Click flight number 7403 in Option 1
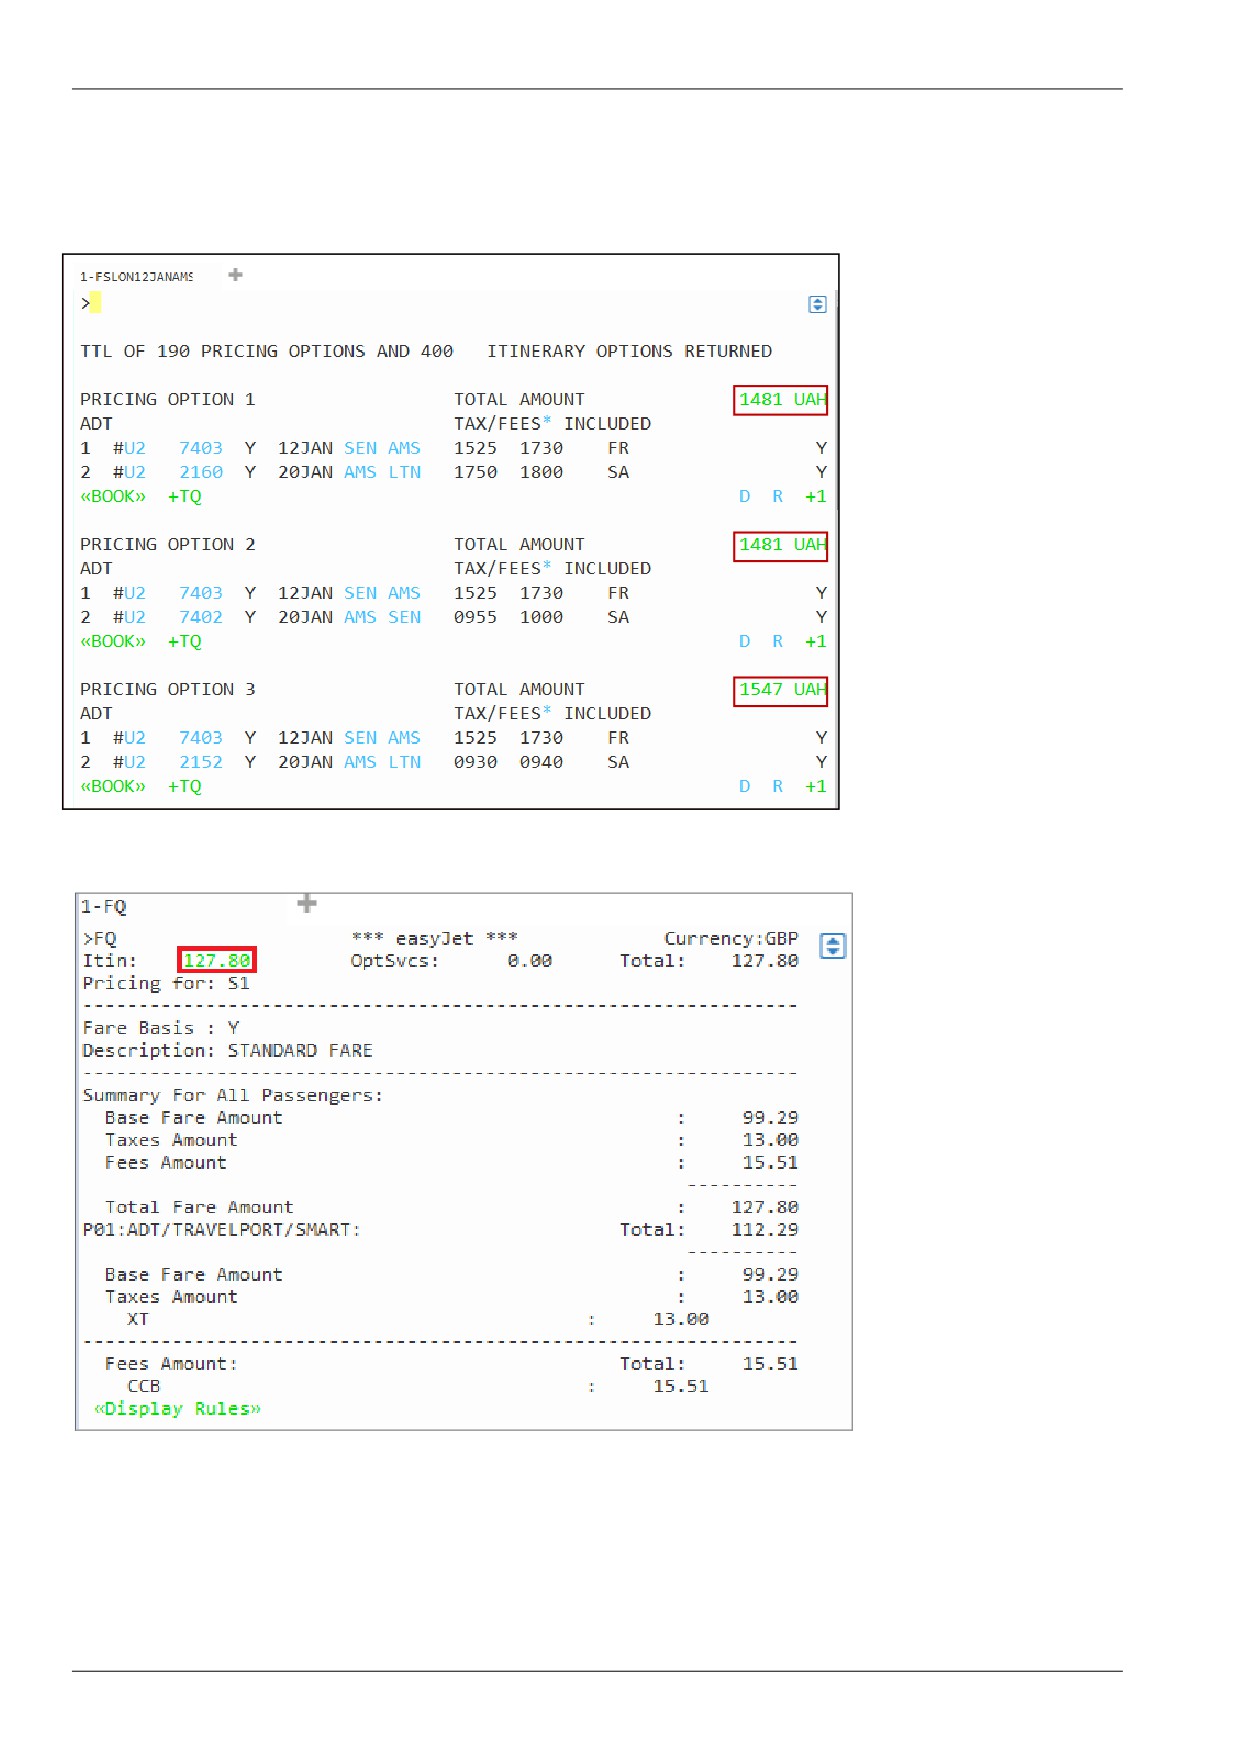Viewport: 1239px width, 1754px height. [201, 448]
